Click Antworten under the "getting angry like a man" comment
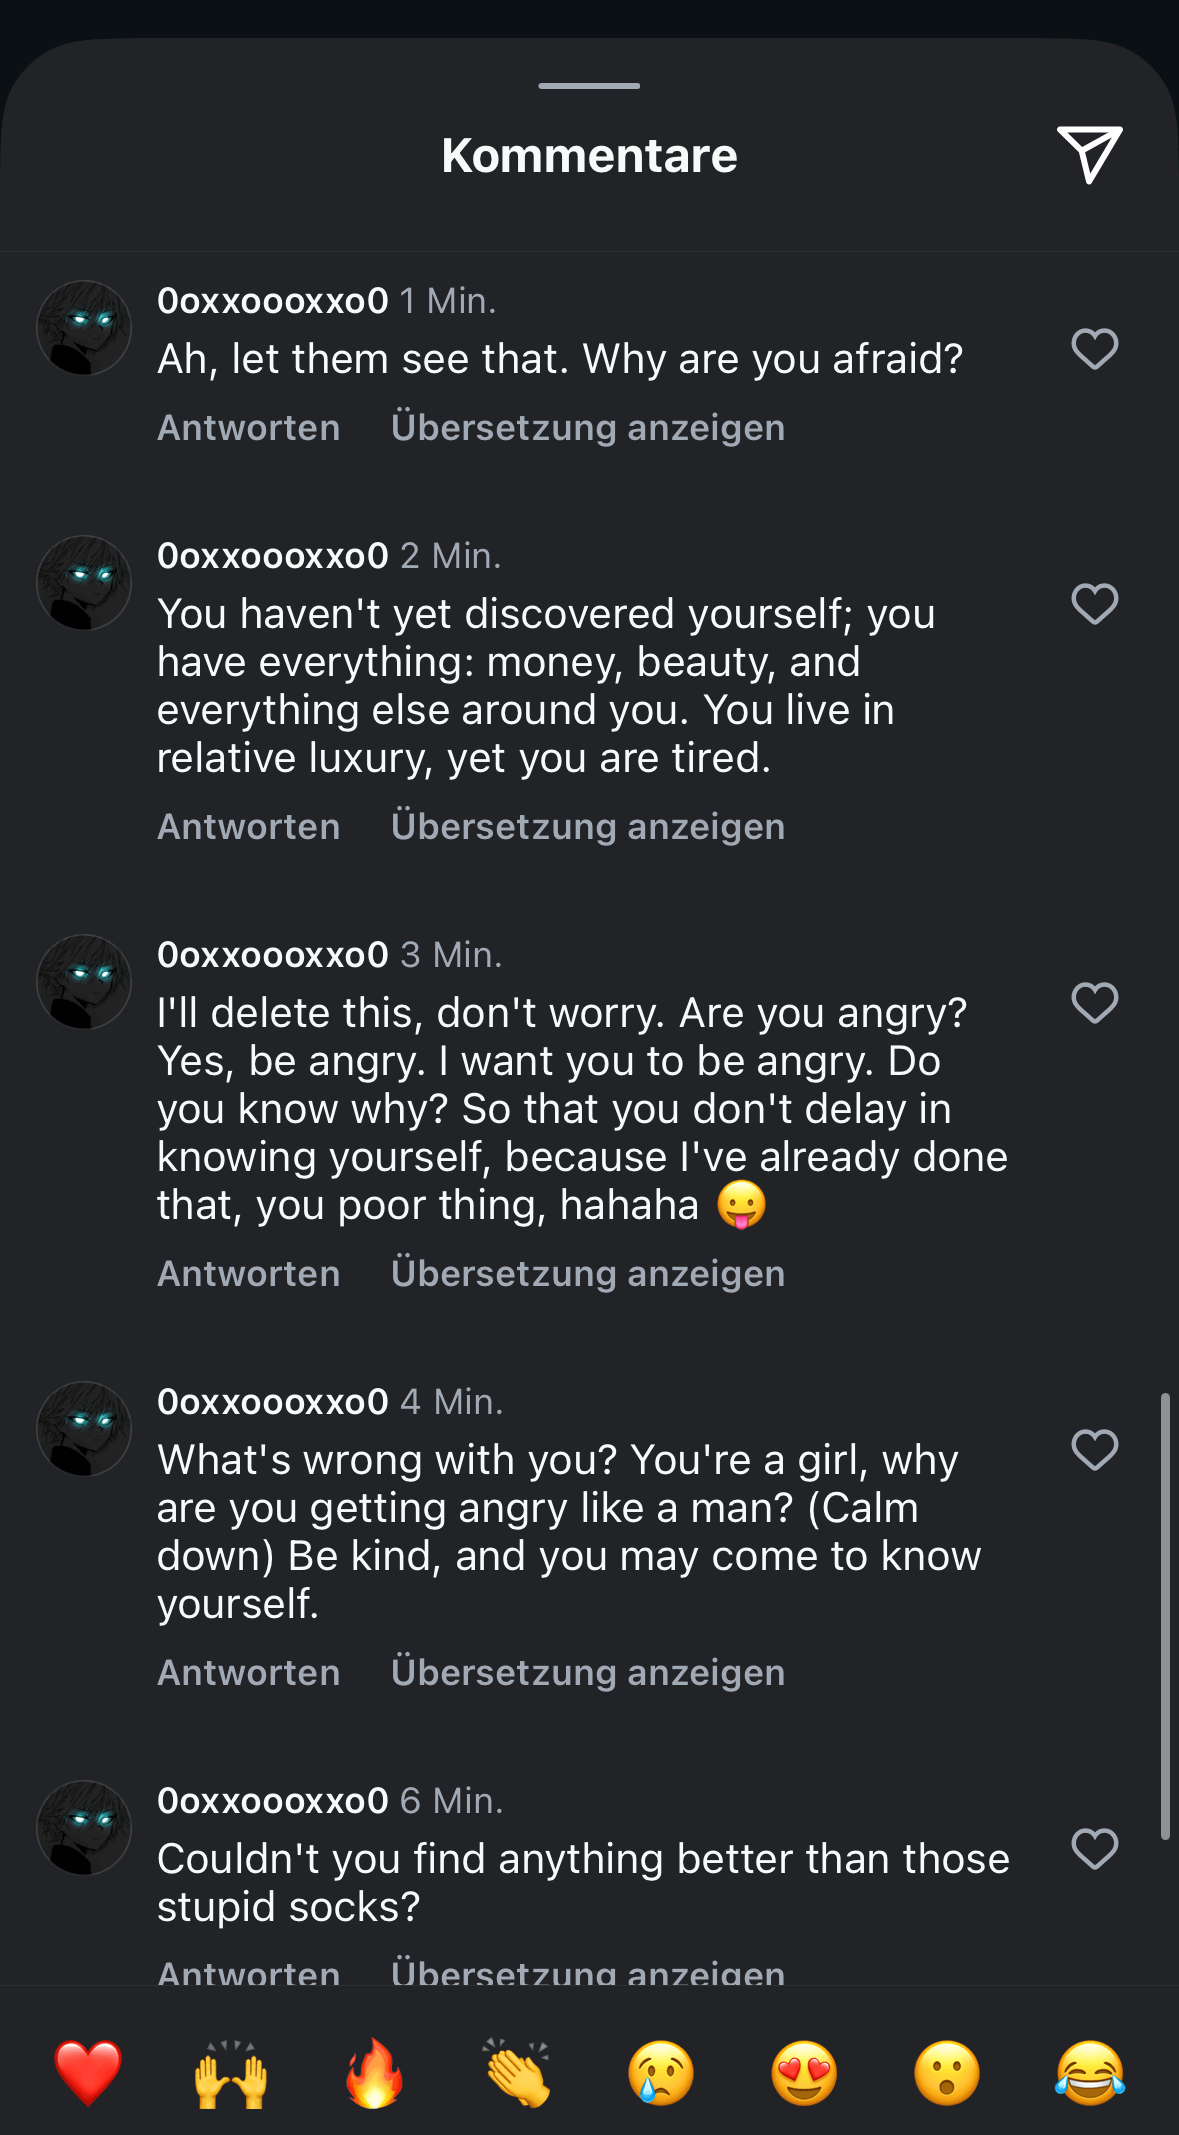Image resolution: width=1179 pixels, height=2135 pixels. click(249, 1673)
